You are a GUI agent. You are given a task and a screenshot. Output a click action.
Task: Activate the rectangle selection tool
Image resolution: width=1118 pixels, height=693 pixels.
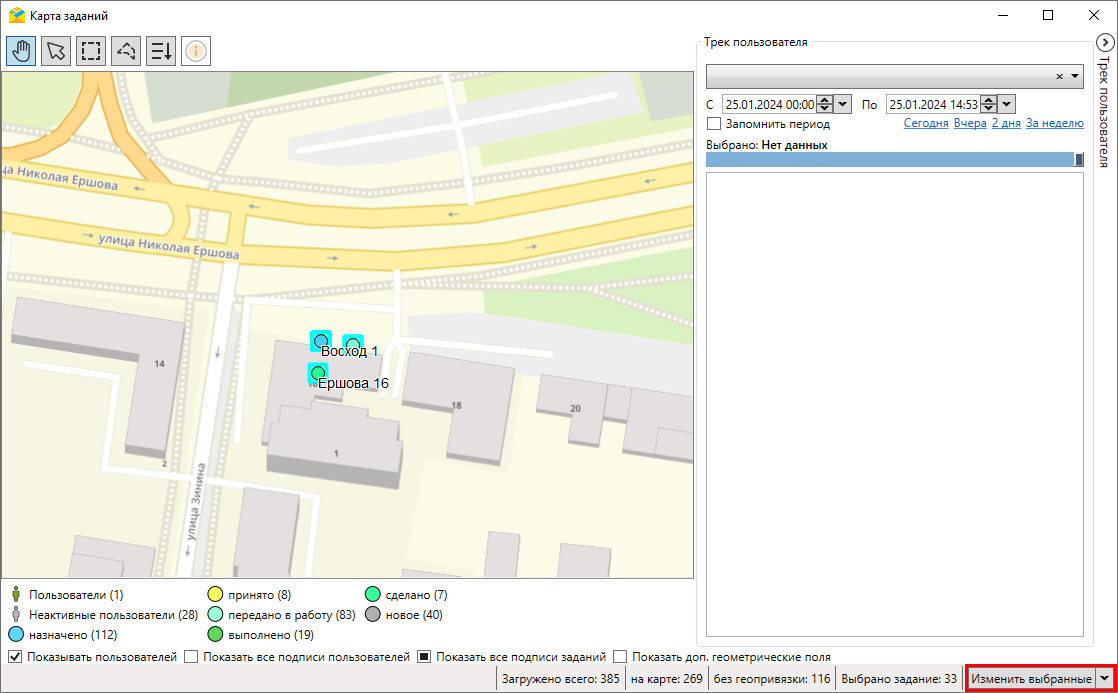pyautogui.click(x=91, y=51)
